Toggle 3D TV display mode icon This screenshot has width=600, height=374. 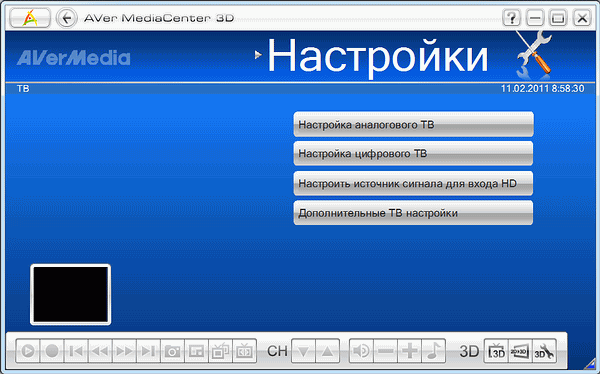coord(496,351)
